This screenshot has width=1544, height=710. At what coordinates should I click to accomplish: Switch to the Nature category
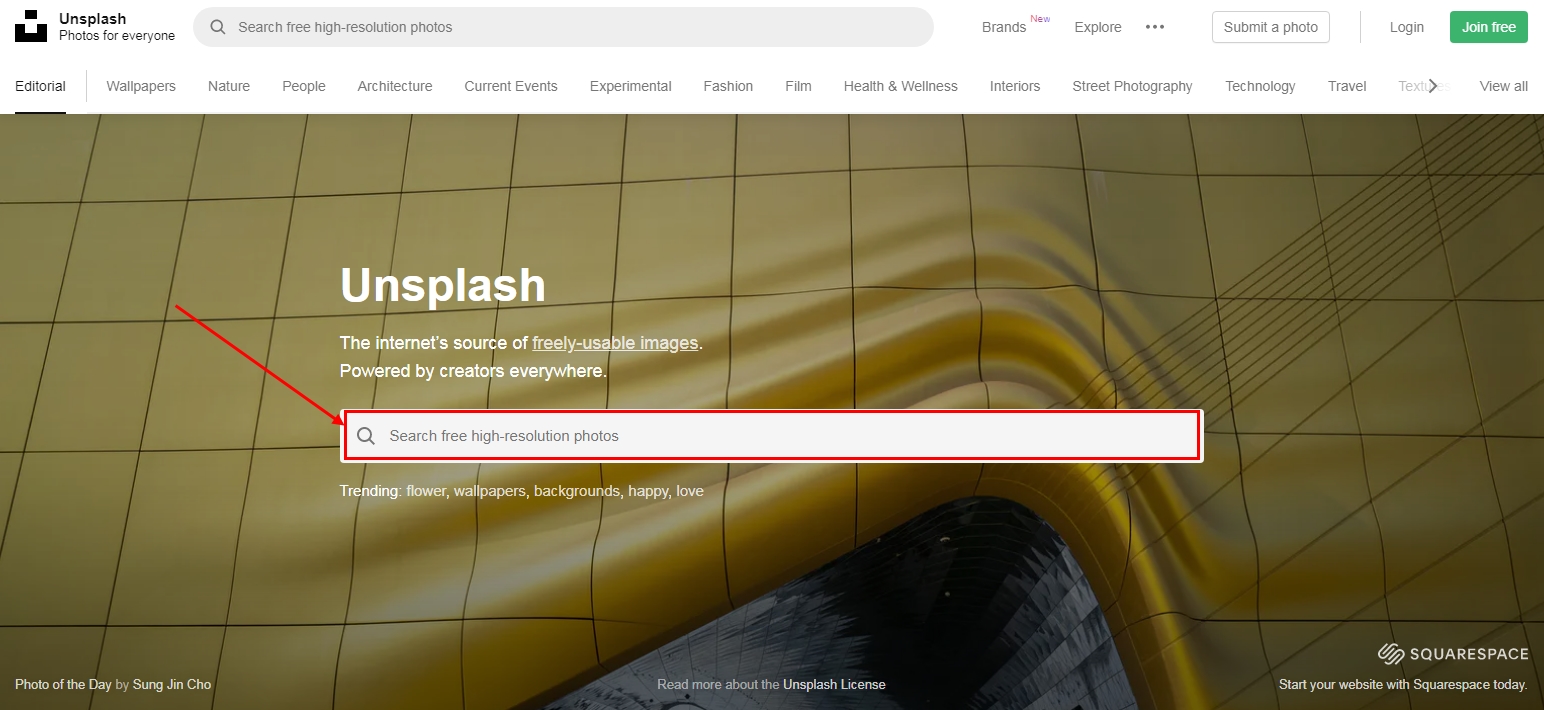pos(229,86)
